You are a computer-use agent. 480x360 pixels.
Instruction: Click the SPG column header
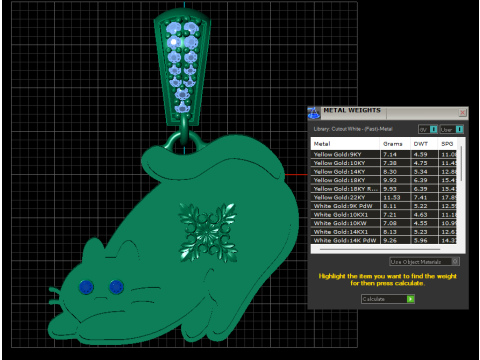pos(447,144)
